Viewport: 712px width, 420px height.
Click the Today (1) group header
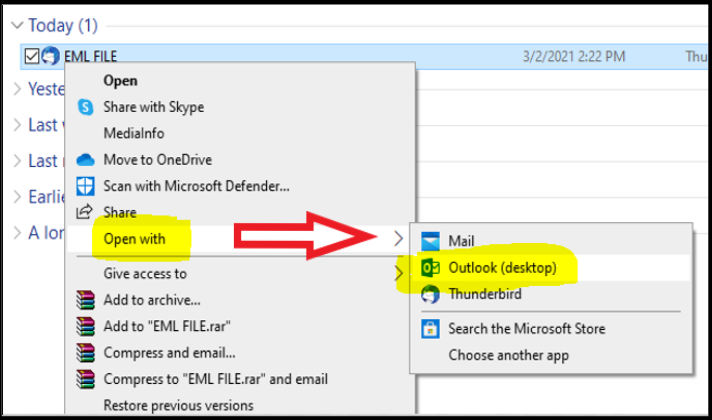(x=63, y=25)
